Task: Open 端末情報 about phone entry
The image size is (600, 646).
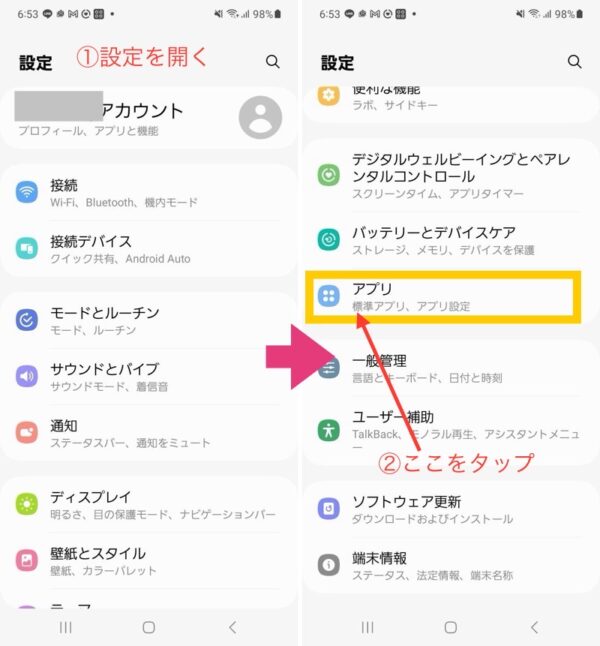Action: click(451, 565)
